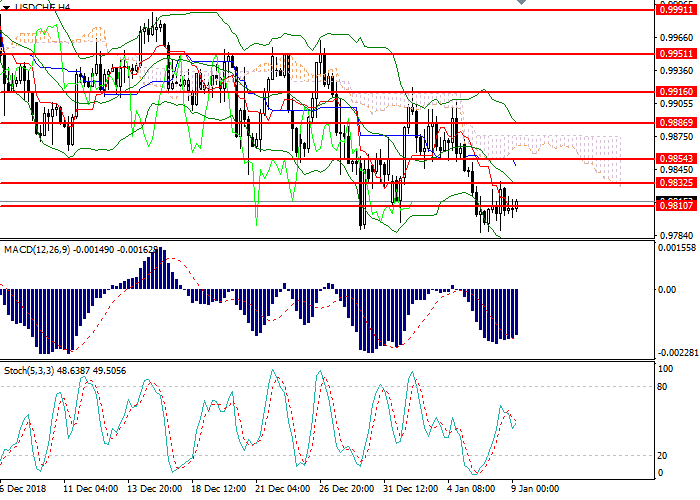Viewport: 700px width, 500px height.
Task: Click the Stochastic 80 level scale value
Action: (662, 386)
